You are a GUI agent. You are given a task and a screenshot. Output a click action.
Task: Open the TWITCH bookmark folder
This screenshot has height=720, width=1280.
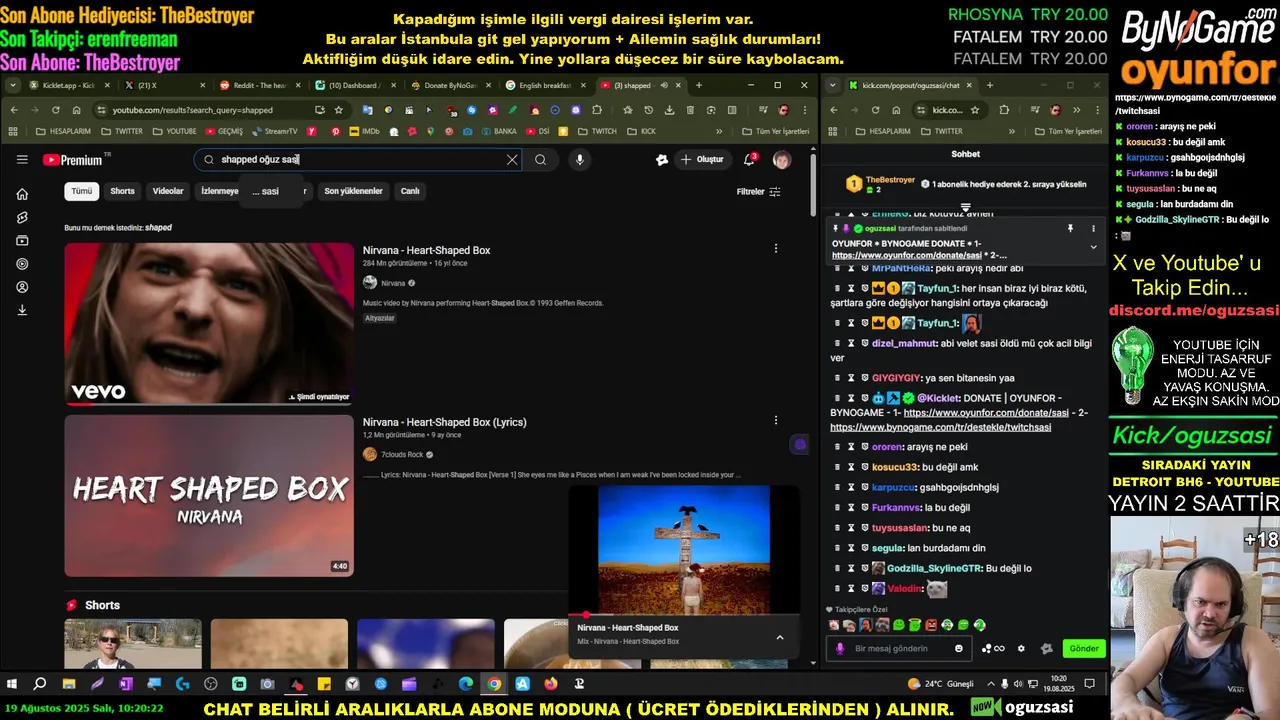[597, 131]
